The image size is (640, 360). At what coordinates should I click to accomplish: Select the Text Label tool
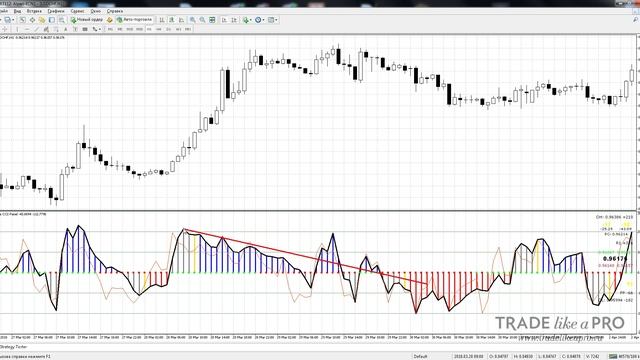(x=75, y=29)
